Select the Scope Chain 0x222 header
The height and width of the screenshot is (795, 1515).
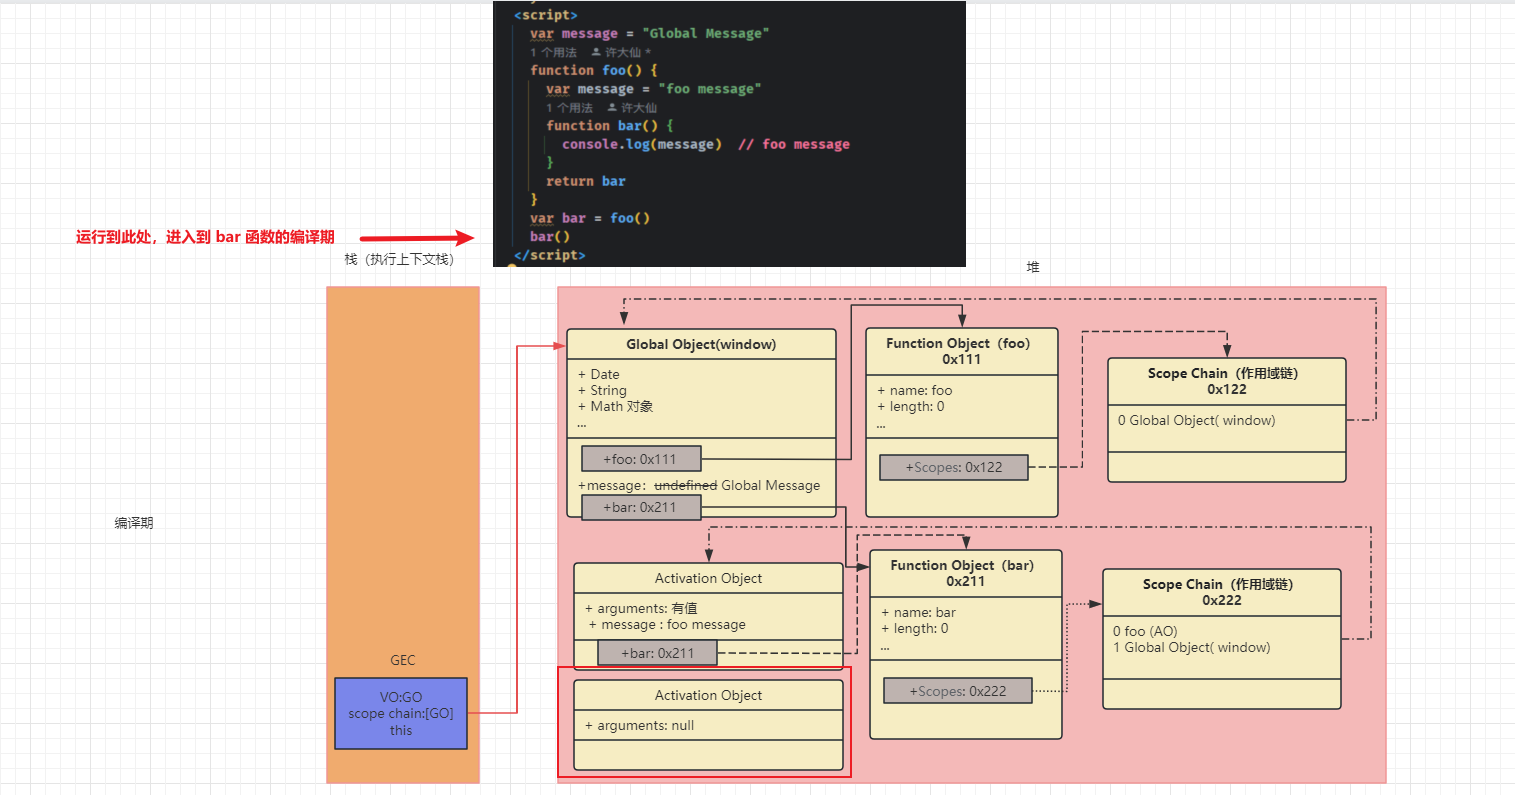coord(1221,592)
